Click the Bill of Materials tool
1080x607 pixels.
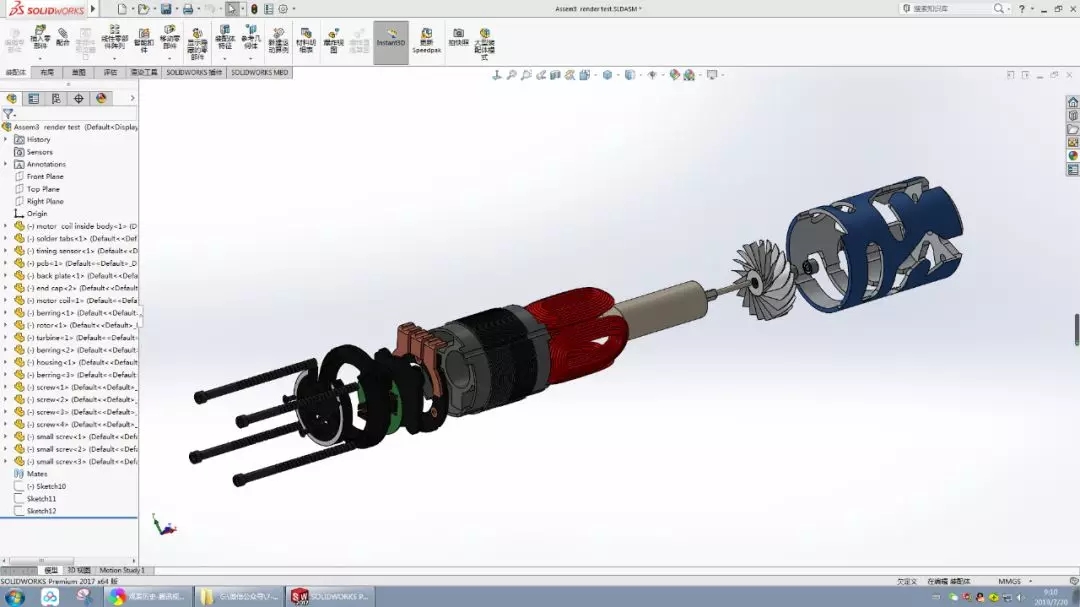(306, 40)
